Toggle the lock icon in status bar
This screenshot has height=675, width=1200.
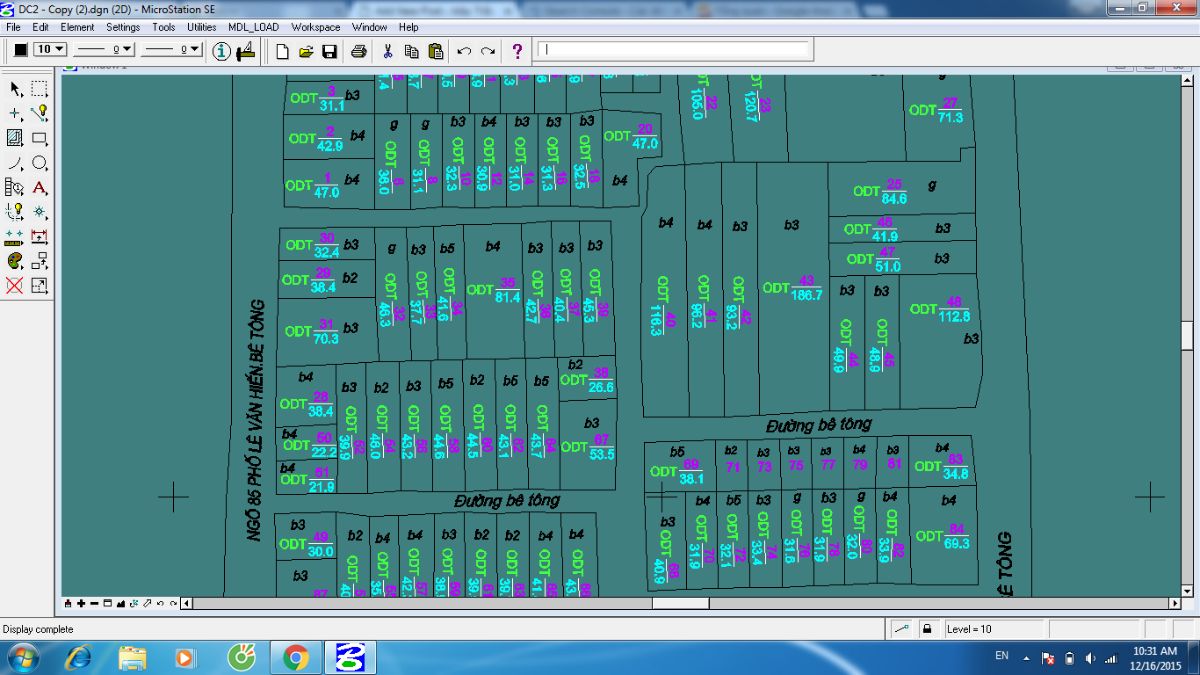click(x=927, y=629)
